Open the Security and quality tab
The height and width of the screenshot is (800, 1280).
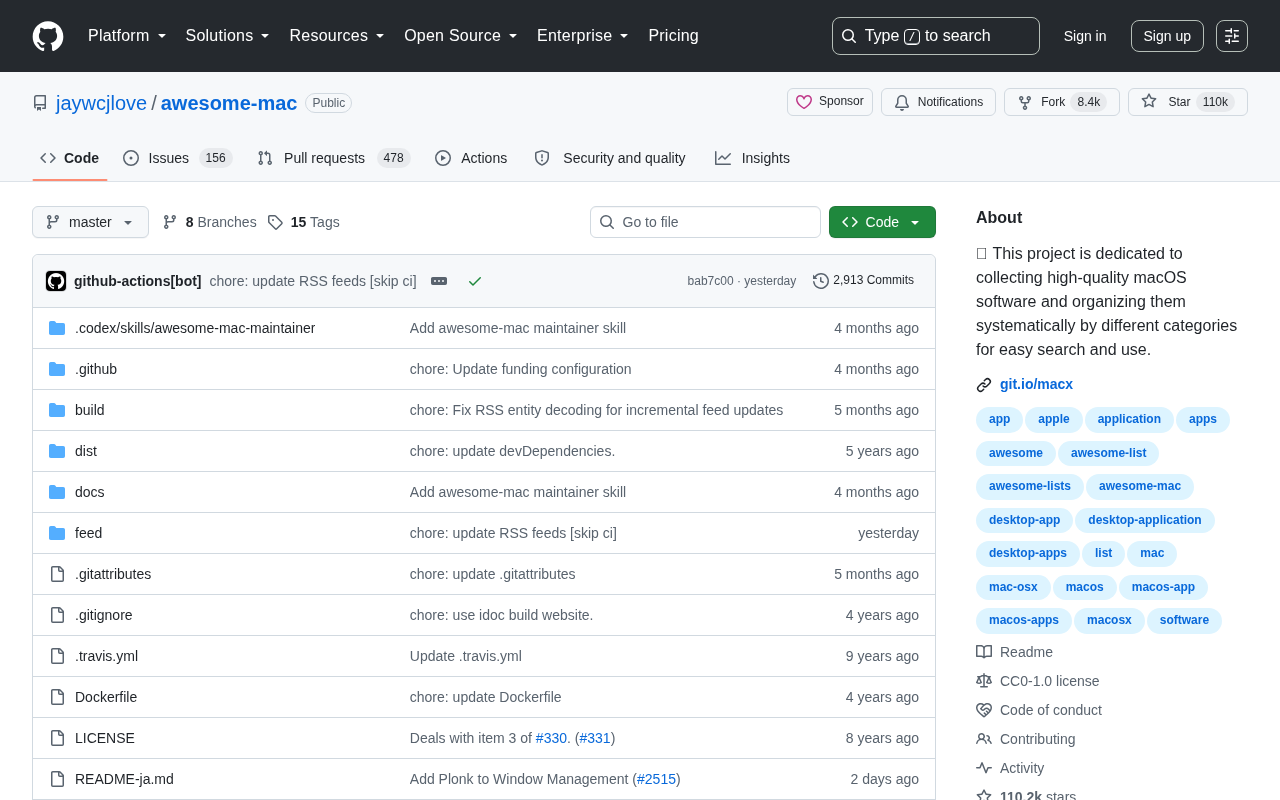point(610,158)
